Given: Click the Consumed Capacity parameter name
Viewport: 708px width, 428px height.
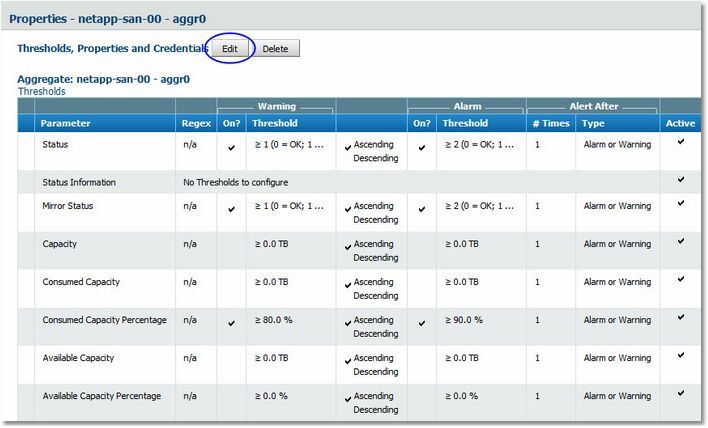Looking at the screenshot, I should coord(81,282).
